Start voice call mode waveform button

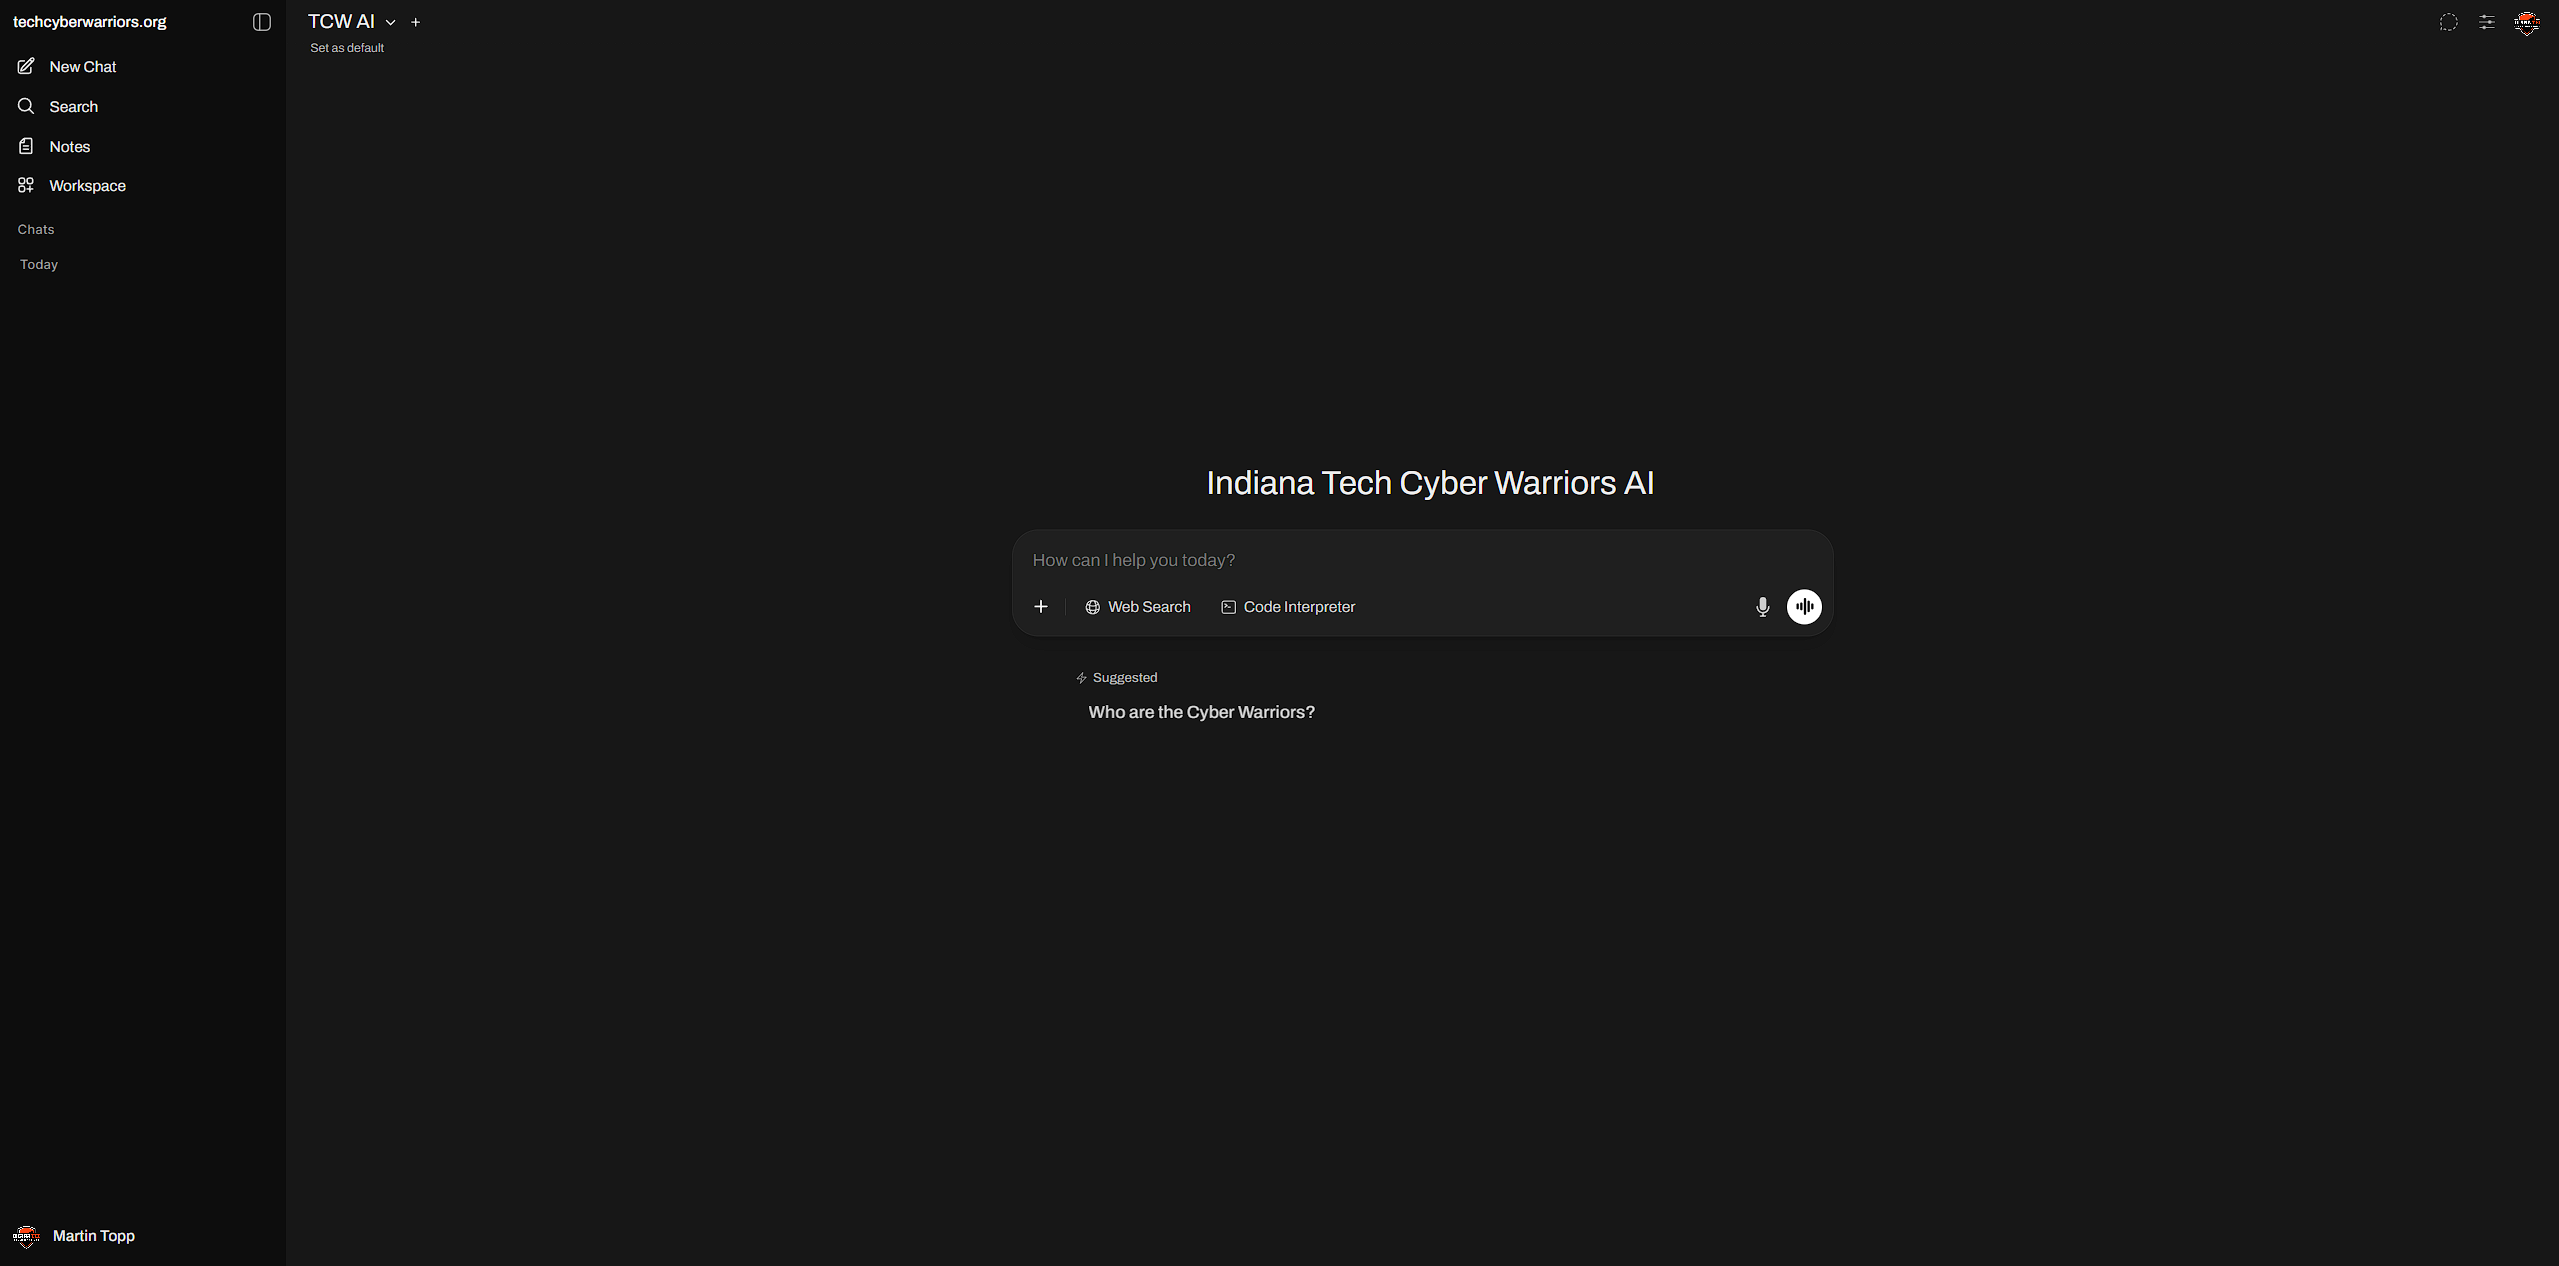tap(1804, 607)
